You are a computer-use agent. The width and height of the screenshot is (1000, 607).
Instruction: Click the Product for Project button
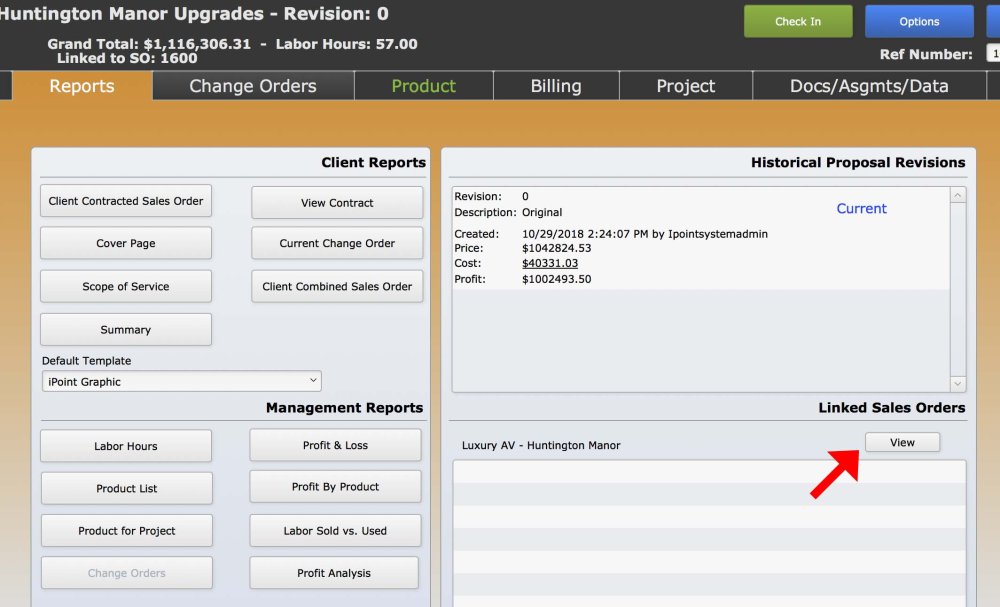point(126,530)
